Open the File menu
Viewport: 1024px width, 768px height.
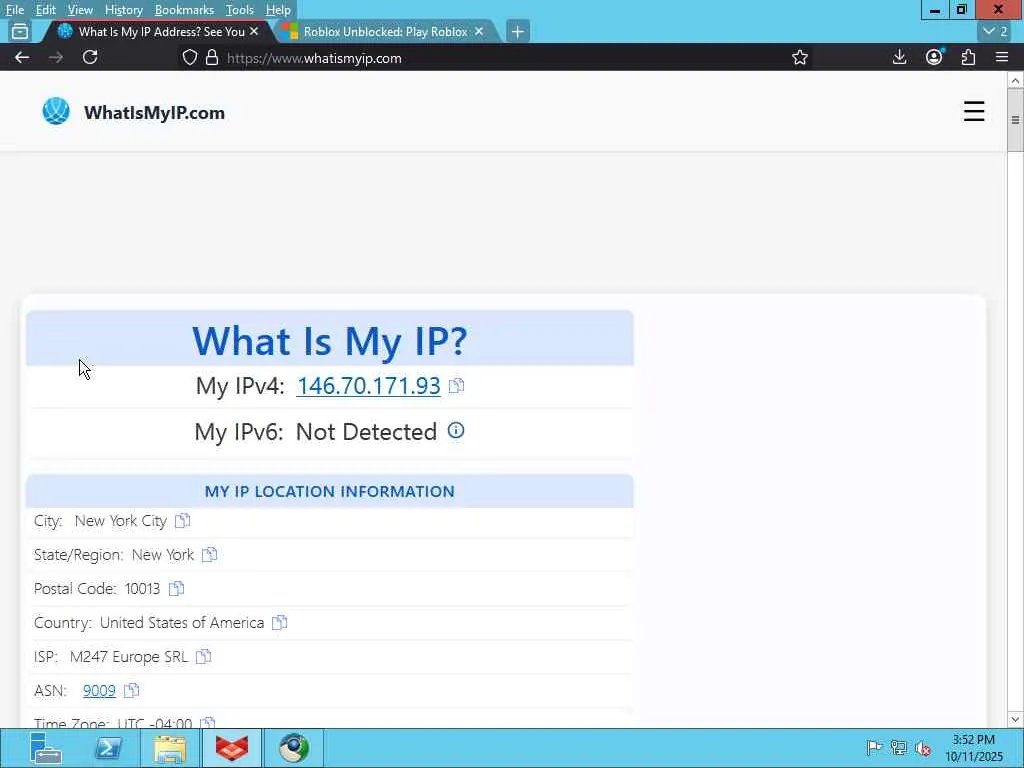[x=15, y=10]
